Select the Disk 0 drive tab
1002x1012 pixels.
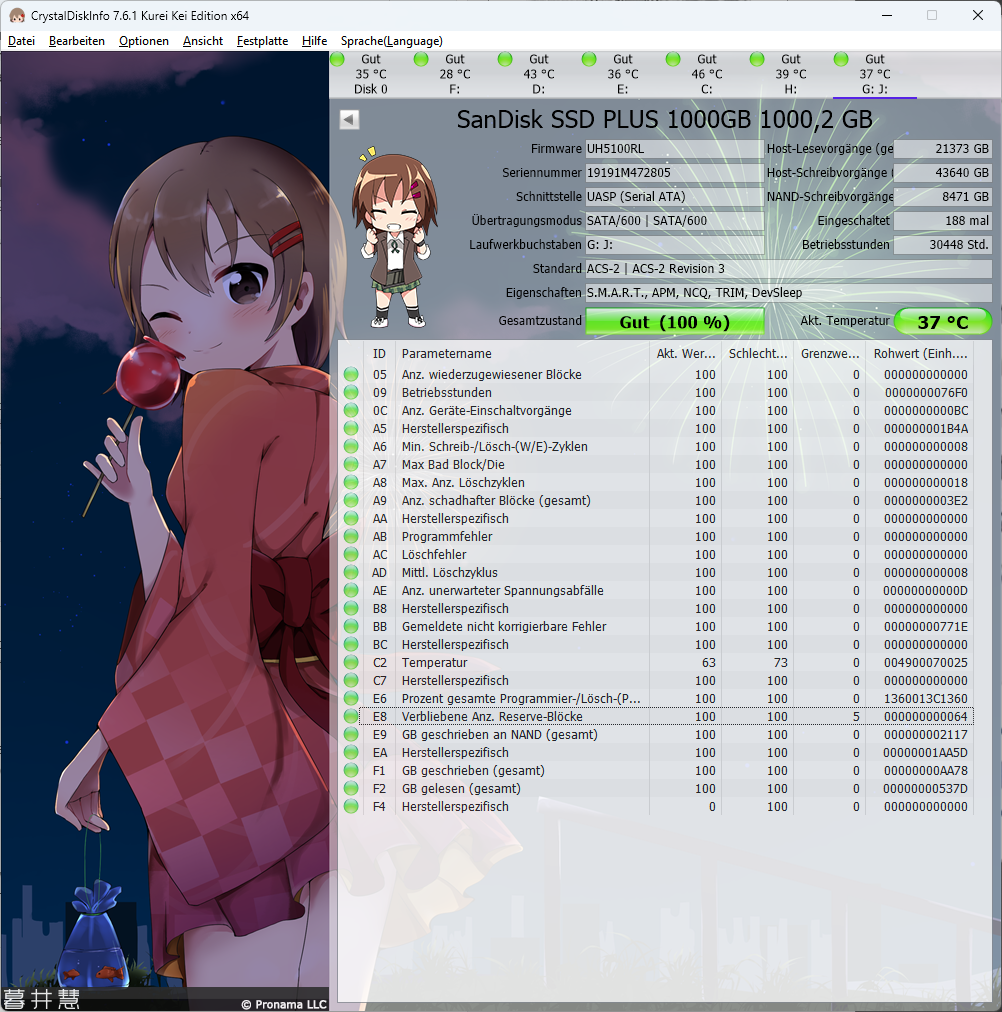click(x=371, y=74)
